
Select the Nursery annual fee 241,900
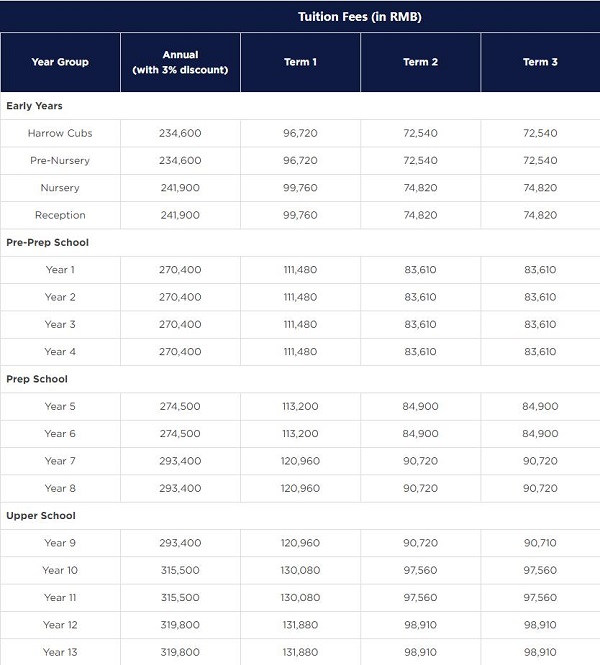tap(180, 188)
